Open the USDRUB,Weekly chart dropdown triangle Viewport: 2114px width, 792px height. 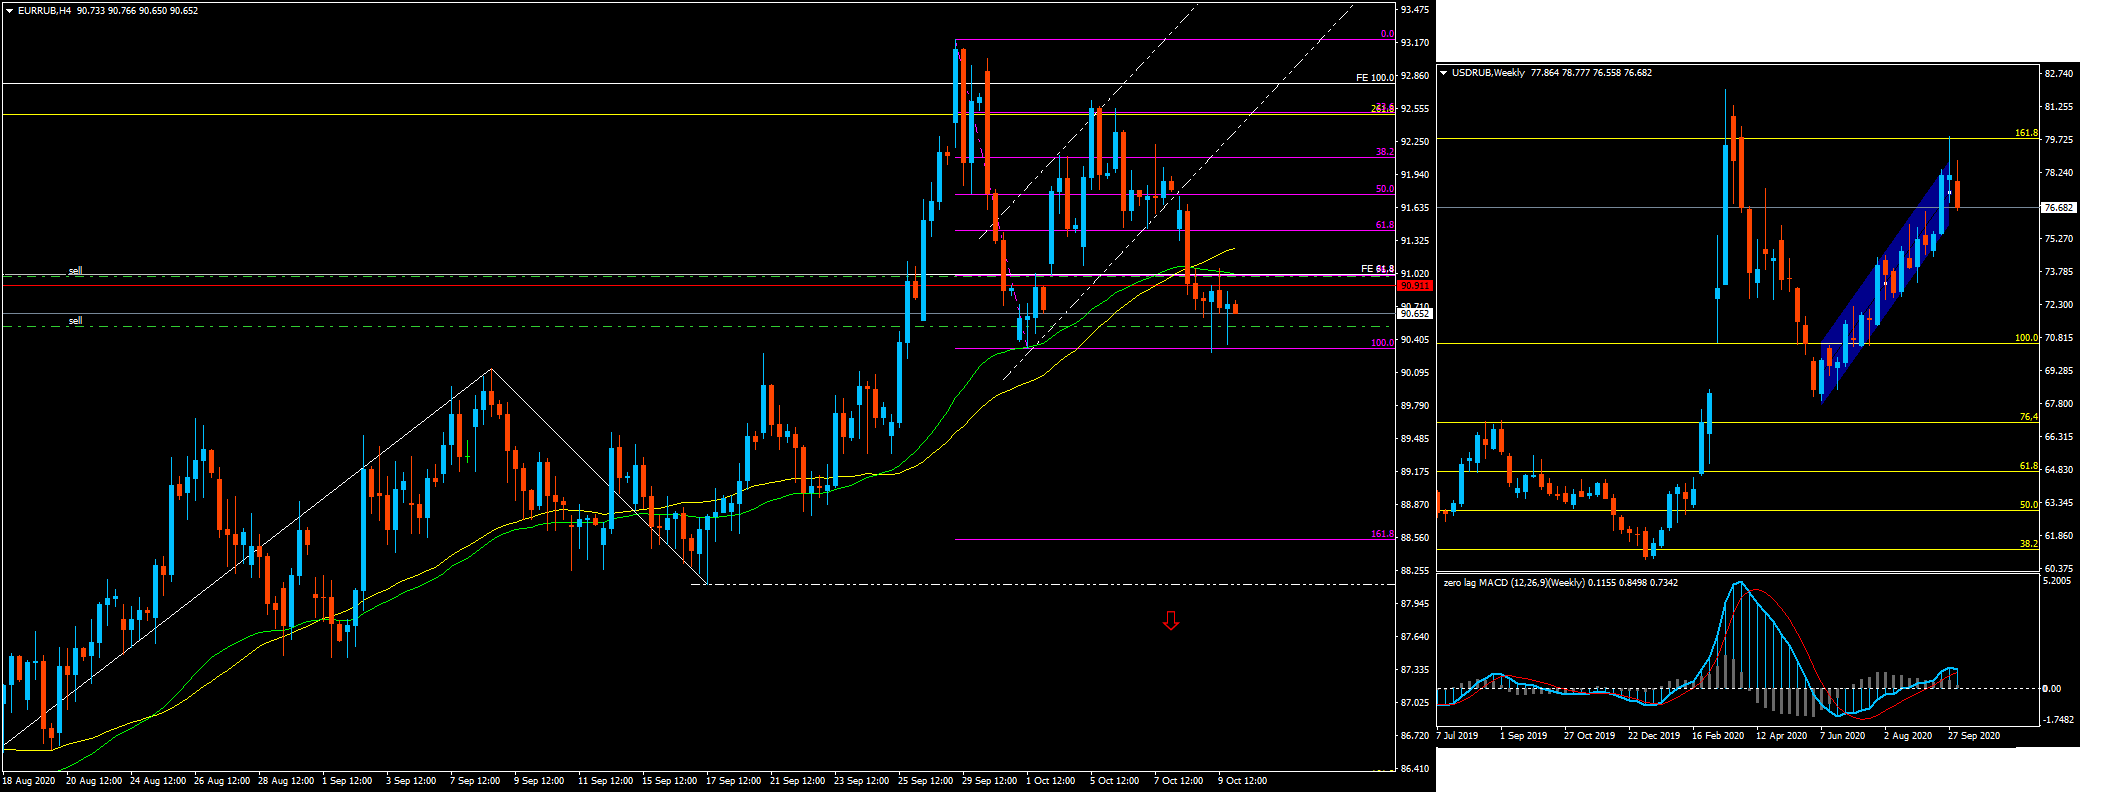[x=1444, y=73]
